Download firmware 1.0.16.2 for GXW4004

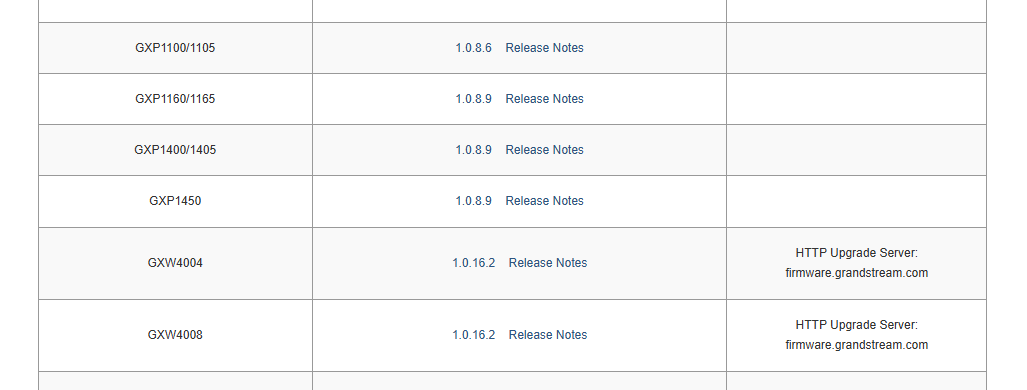474,263
